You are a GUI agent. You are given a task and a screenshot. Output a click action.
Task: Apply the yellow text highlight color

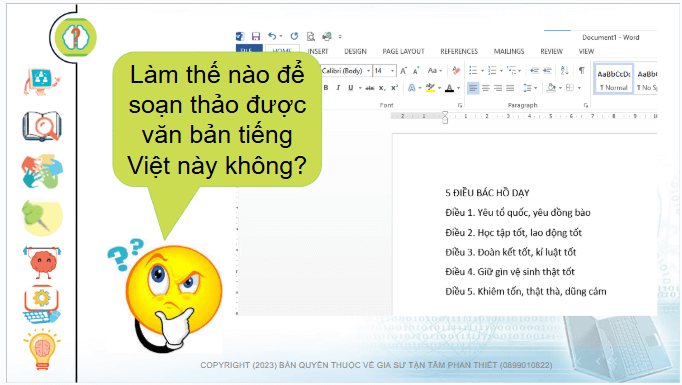coord(430,88)
